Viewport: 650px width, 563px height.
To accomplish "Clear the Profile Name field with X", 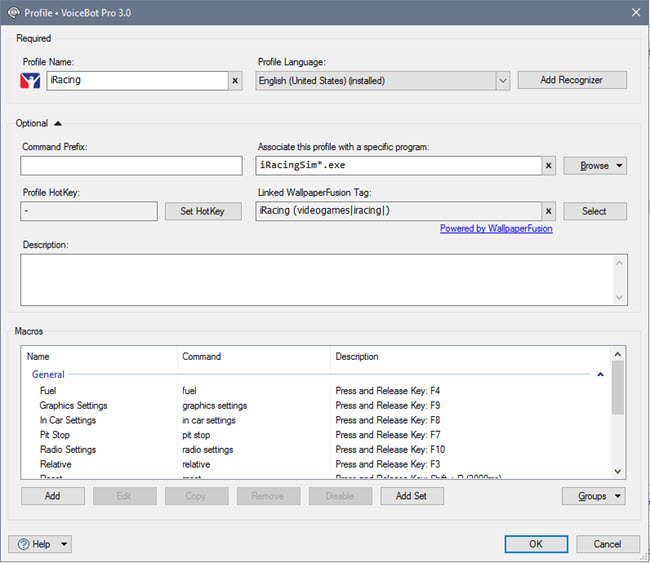I will 235,80.
